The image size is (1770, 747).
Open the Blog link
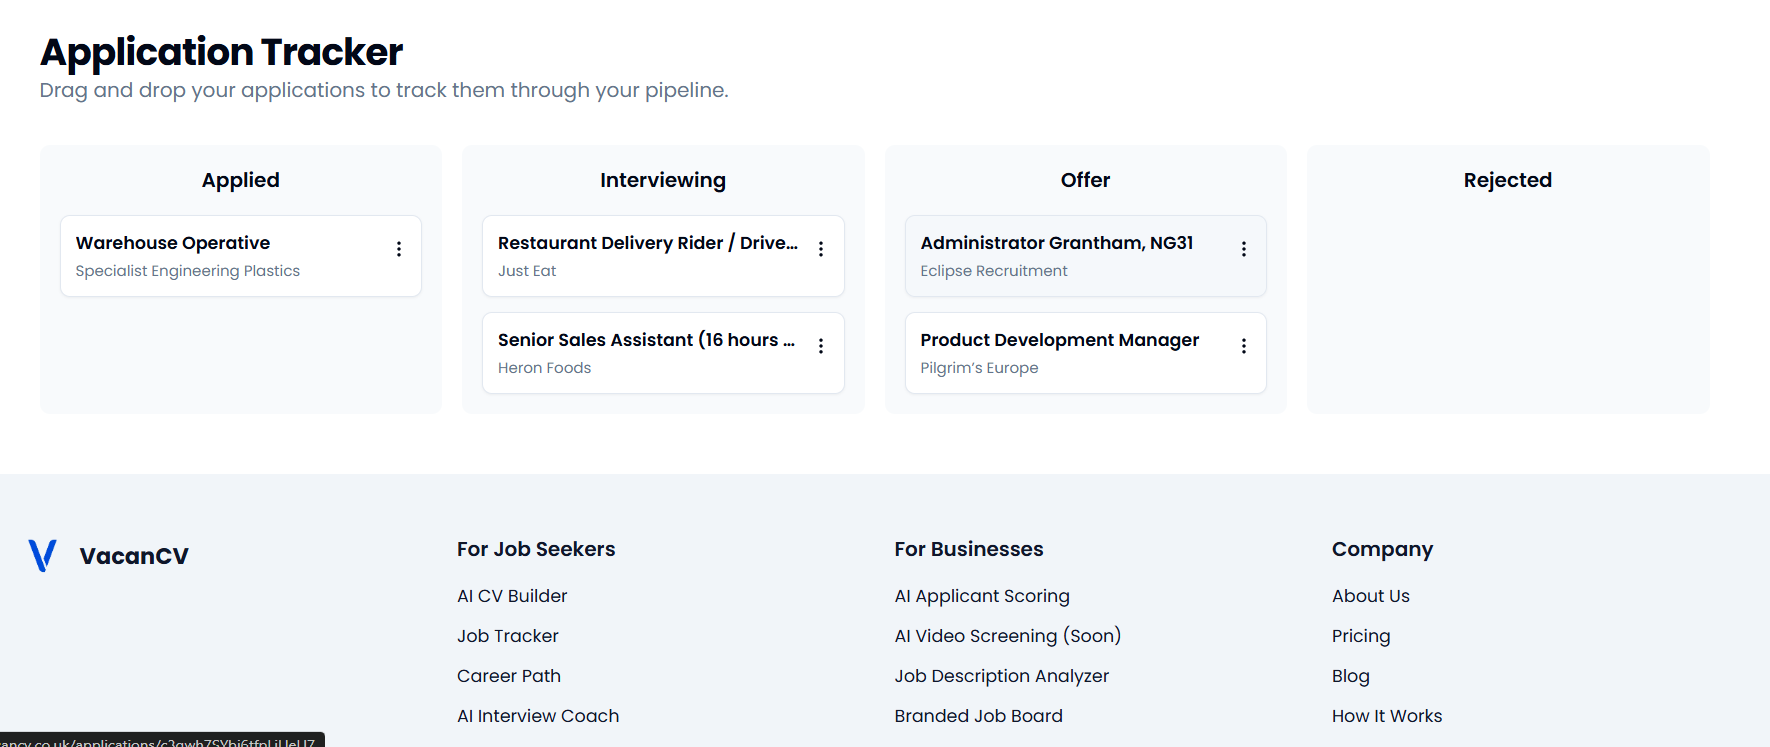[1350, 676]
